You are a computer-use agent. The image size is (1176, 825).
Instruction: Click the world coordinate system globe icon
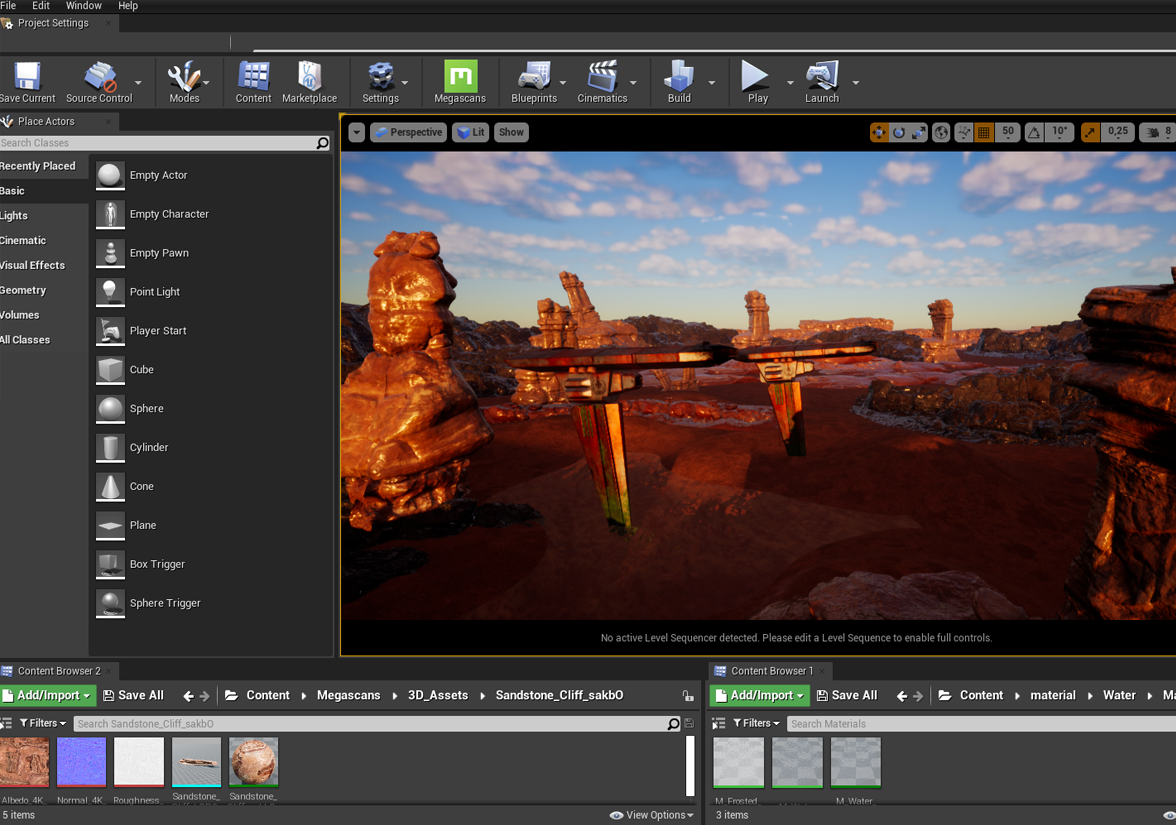tap(941, 132)
